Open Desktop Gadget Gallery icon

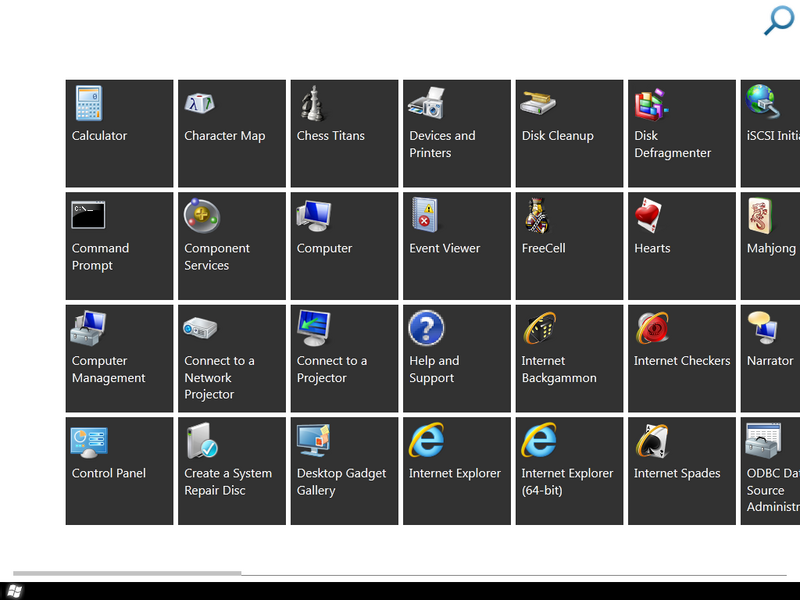(314, 440)
